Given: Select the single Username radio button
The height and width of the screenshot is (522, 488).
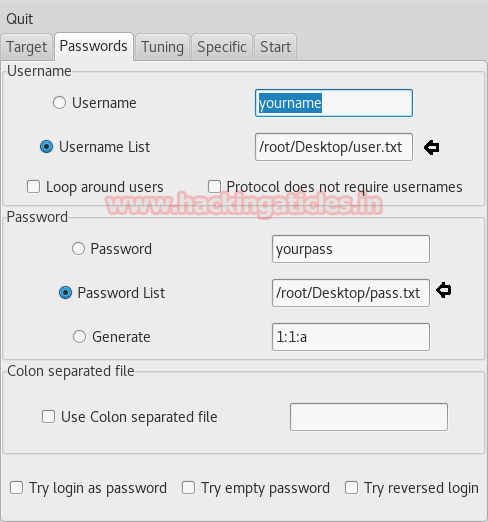Looking at the screenshot, I should click(59, 103).
